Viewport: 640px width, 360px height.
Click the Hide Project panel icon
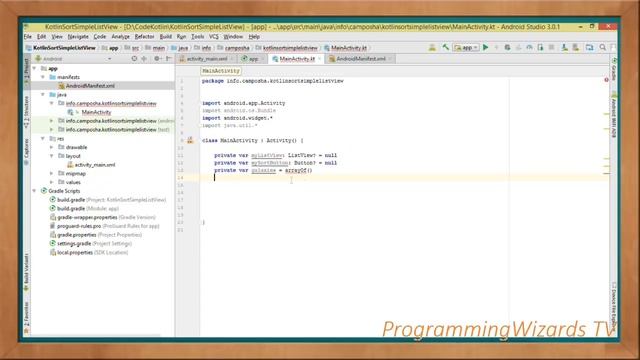(169, 59)
